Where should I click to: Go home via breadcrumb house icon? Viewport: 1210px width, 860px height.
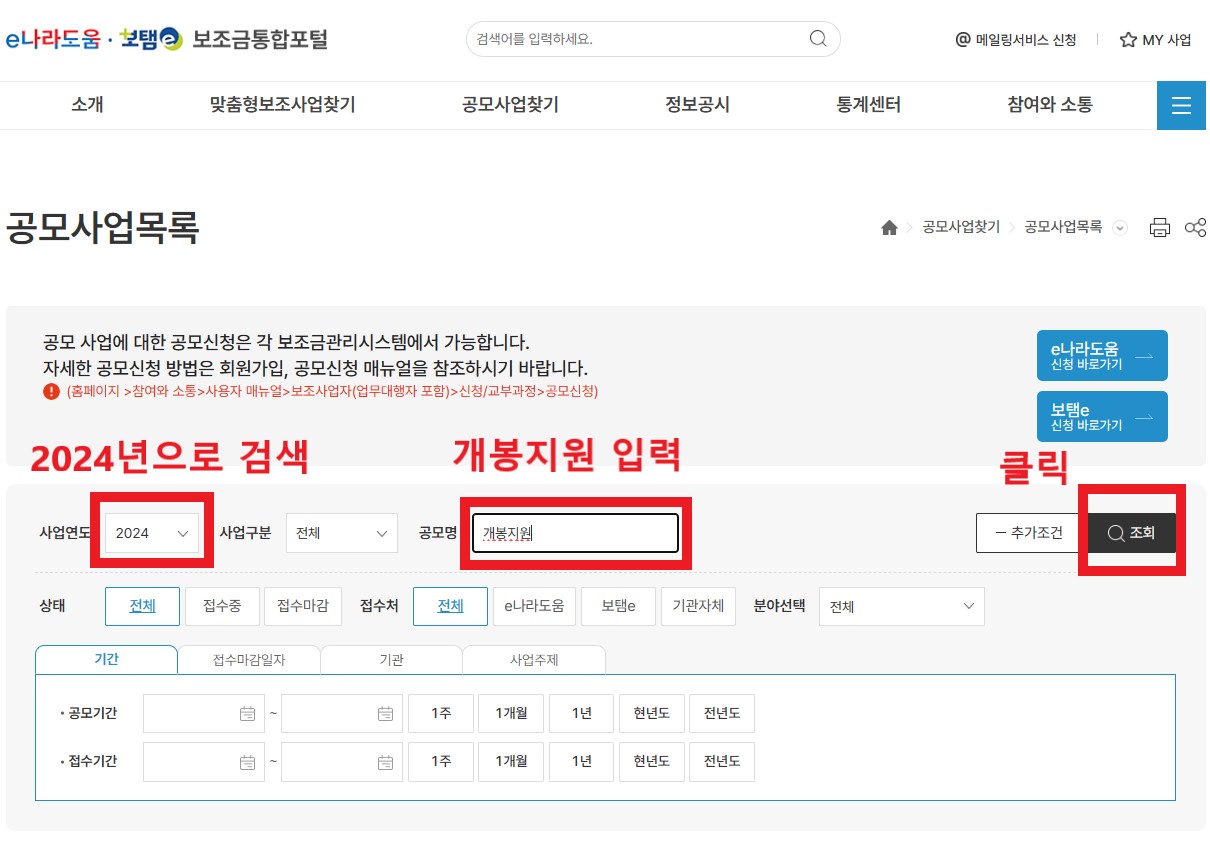(x=889, y=228)
